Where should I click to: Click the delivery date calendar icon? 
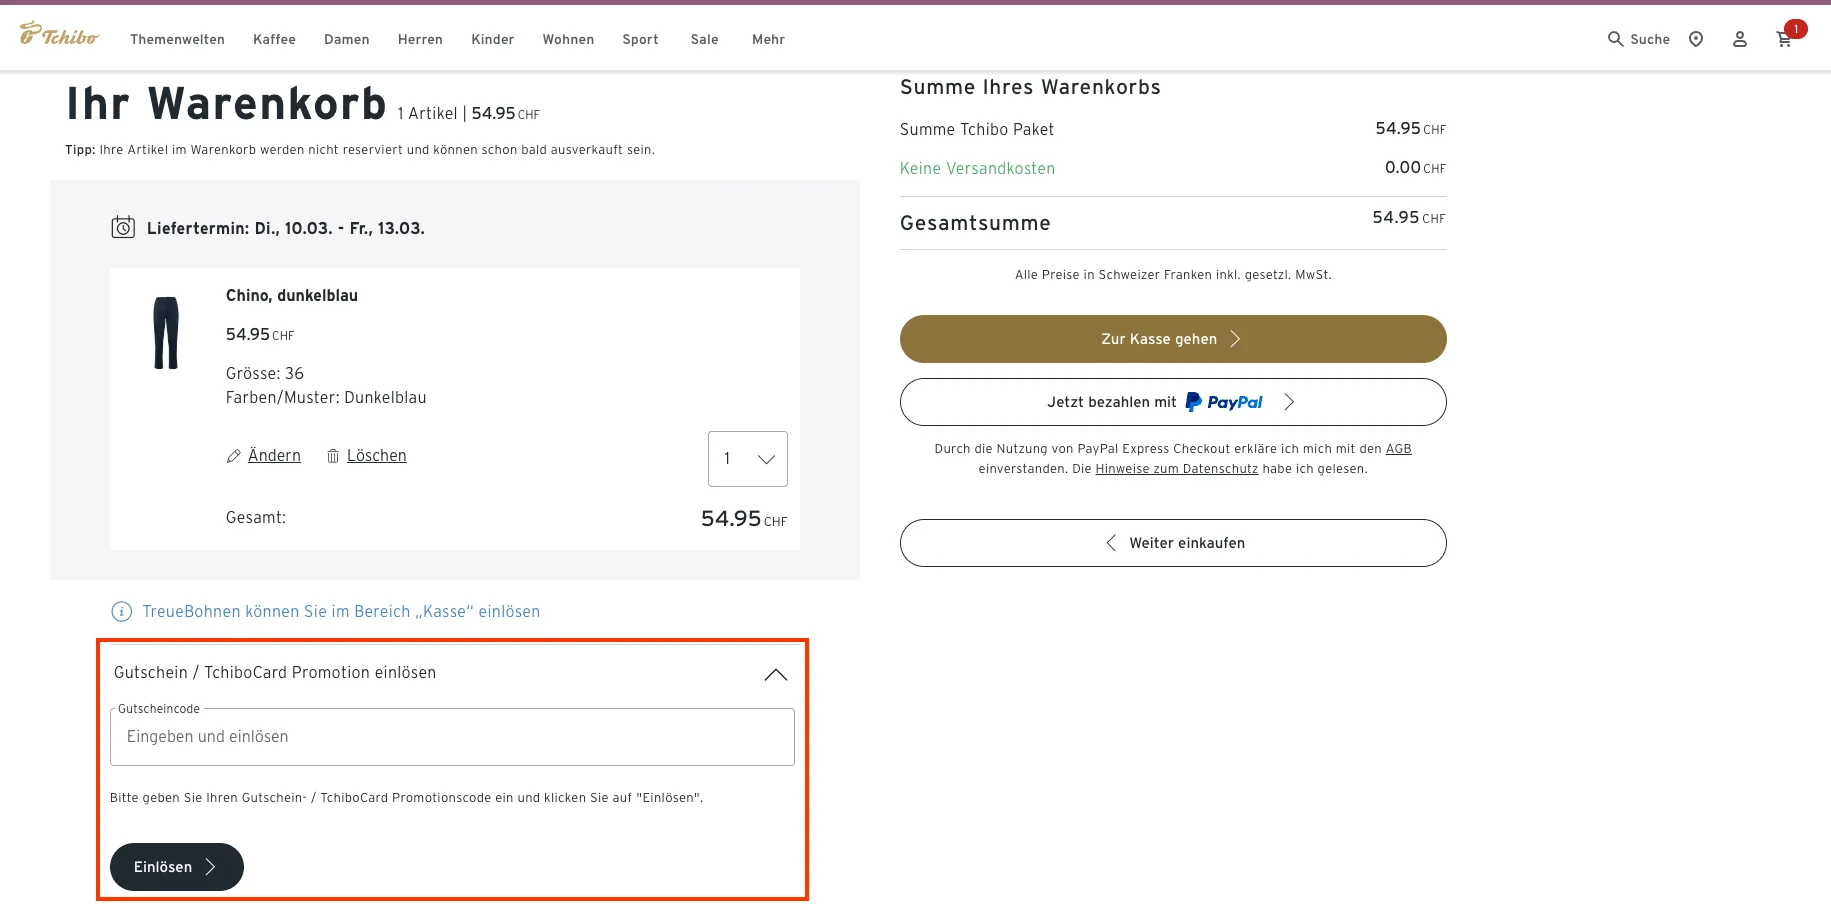(x=124, y=227)
